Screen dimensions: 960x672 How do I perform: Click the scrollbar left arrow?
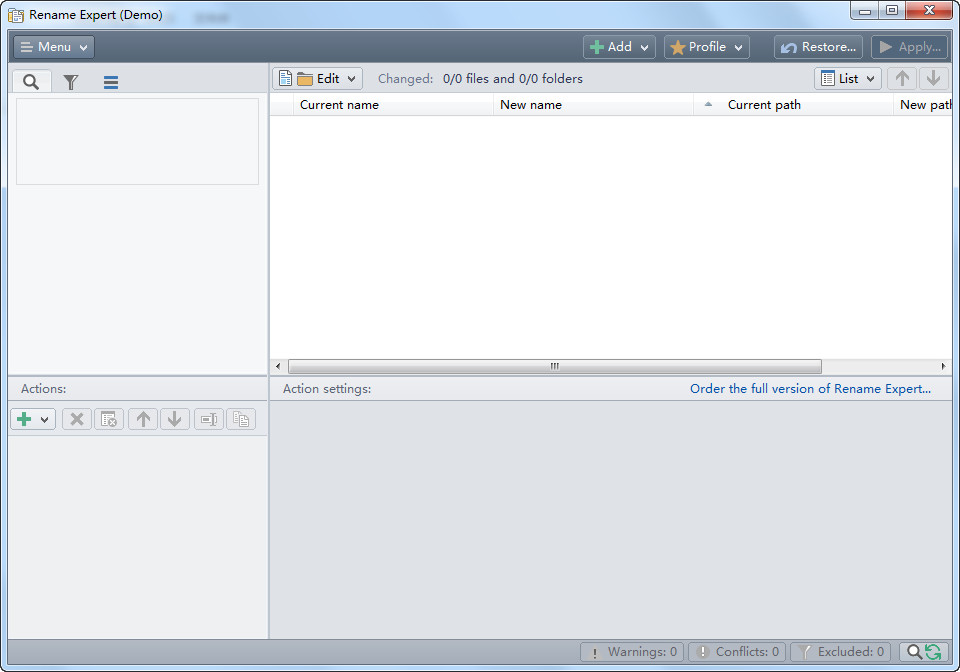pyautogui.click(x=278, y=366)
